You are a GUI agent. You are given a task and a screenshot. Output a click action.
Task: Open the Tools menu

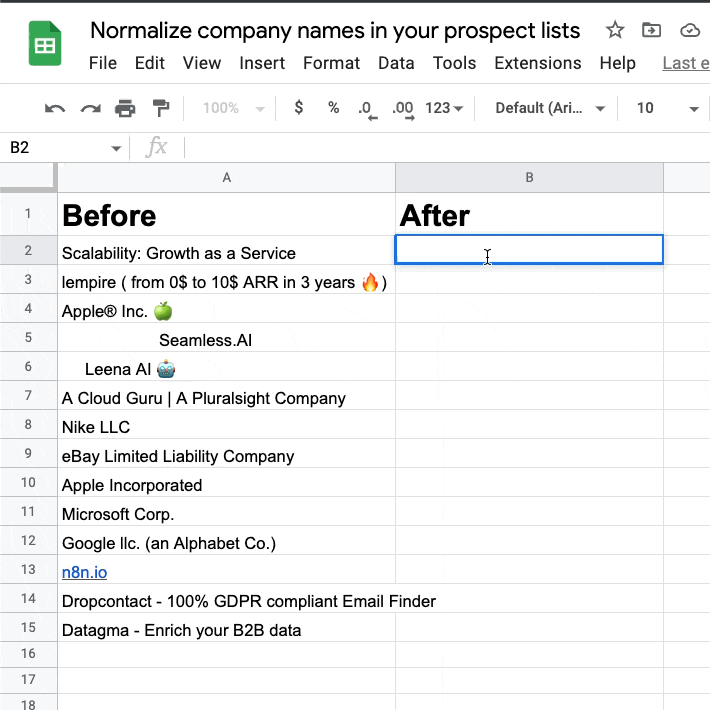pos(454,63)
